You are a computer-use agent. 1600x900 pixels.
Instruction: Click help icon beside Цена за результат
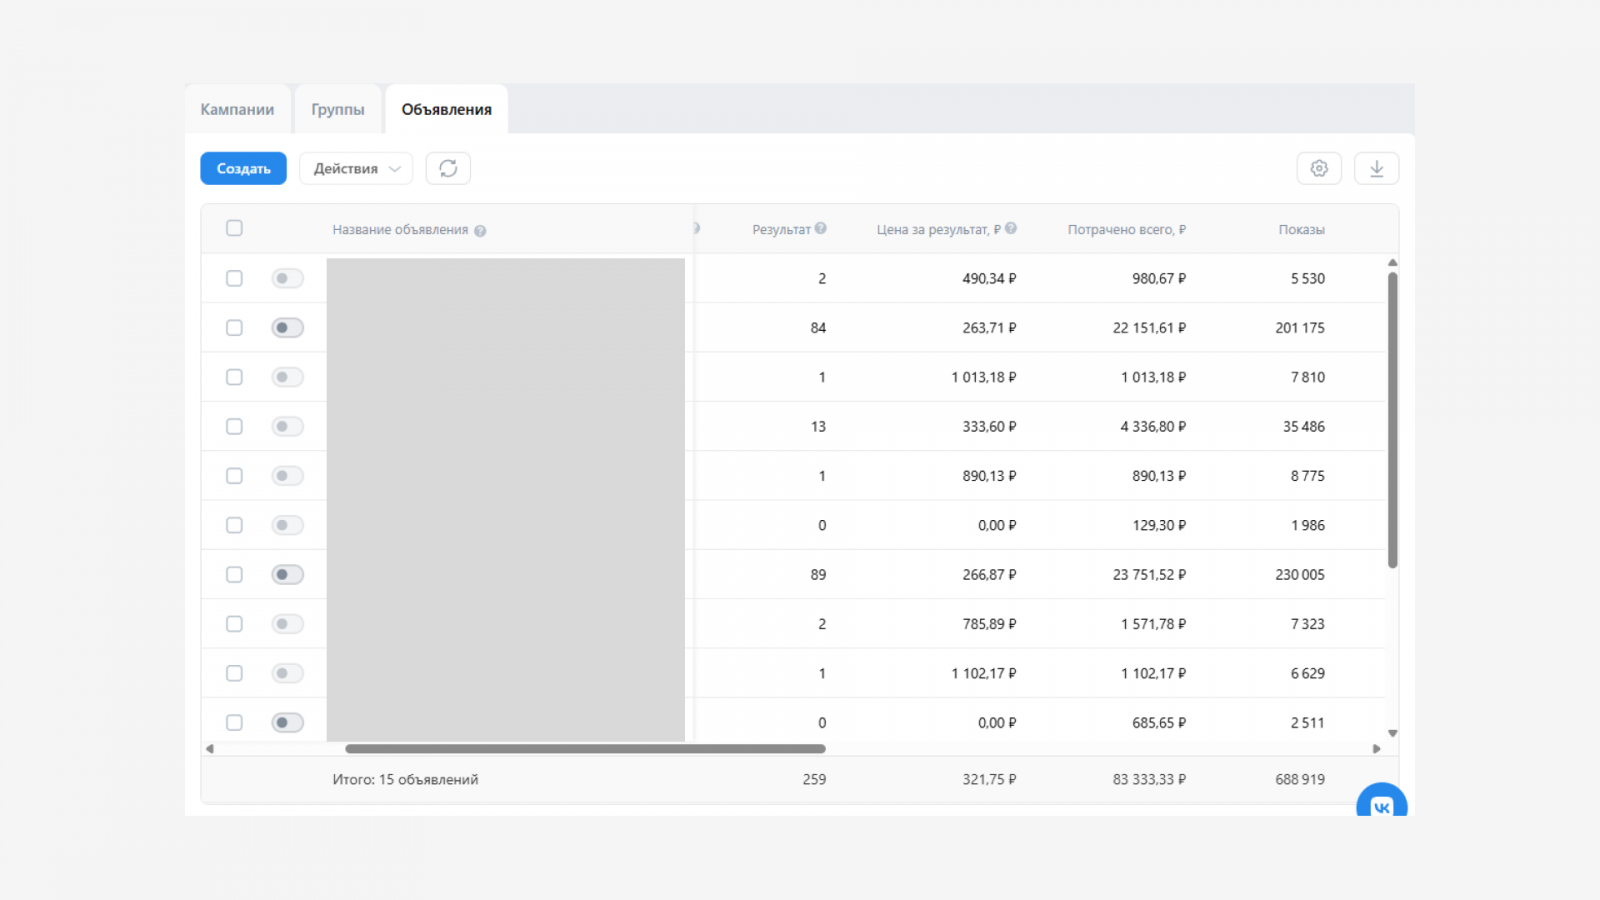[1011, 228]
